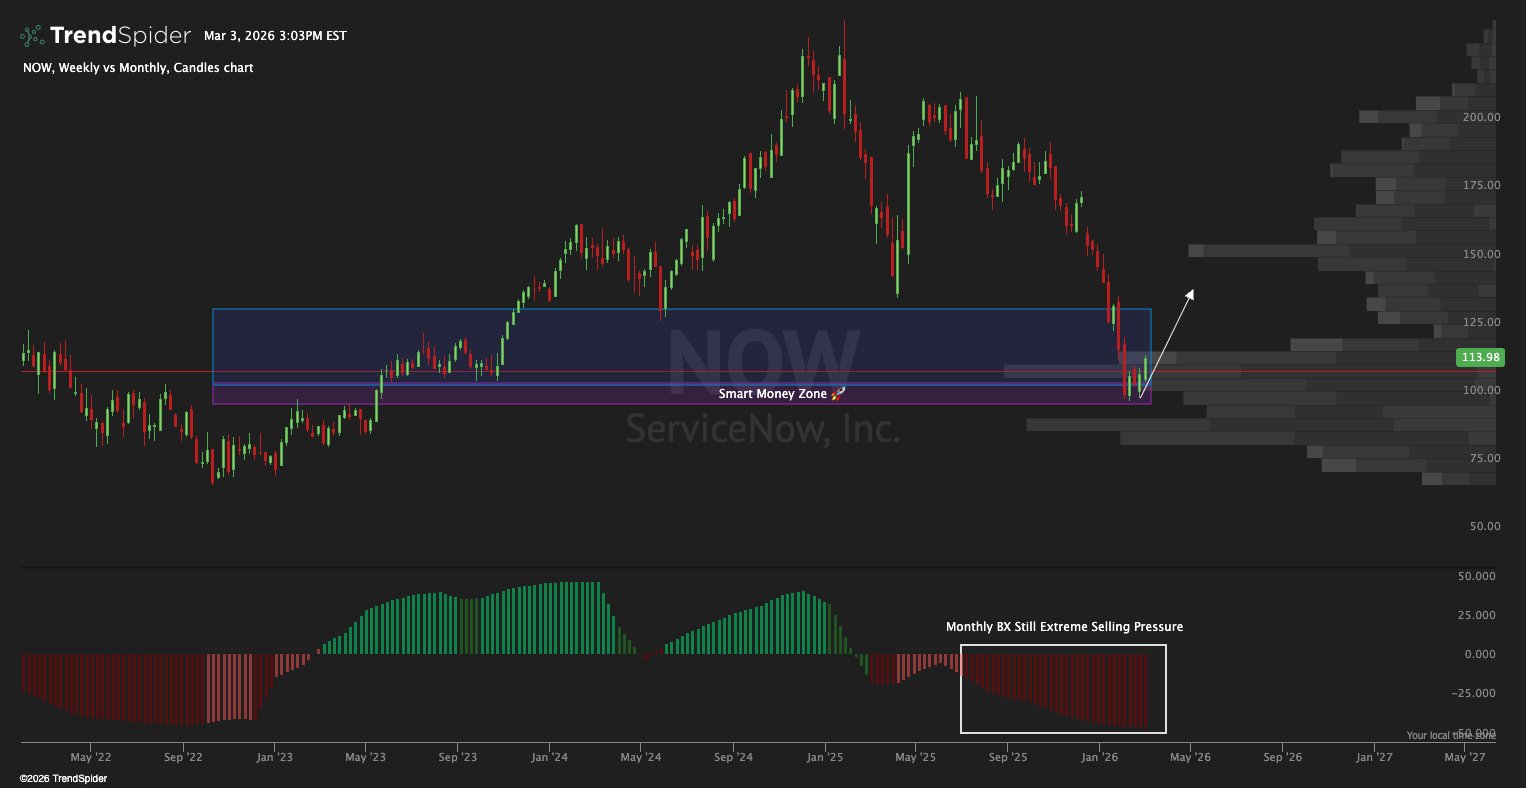The image size is (1526, 788).
Task: Click the Sep '26 time axis label
Action: [x=1283, y=757]
